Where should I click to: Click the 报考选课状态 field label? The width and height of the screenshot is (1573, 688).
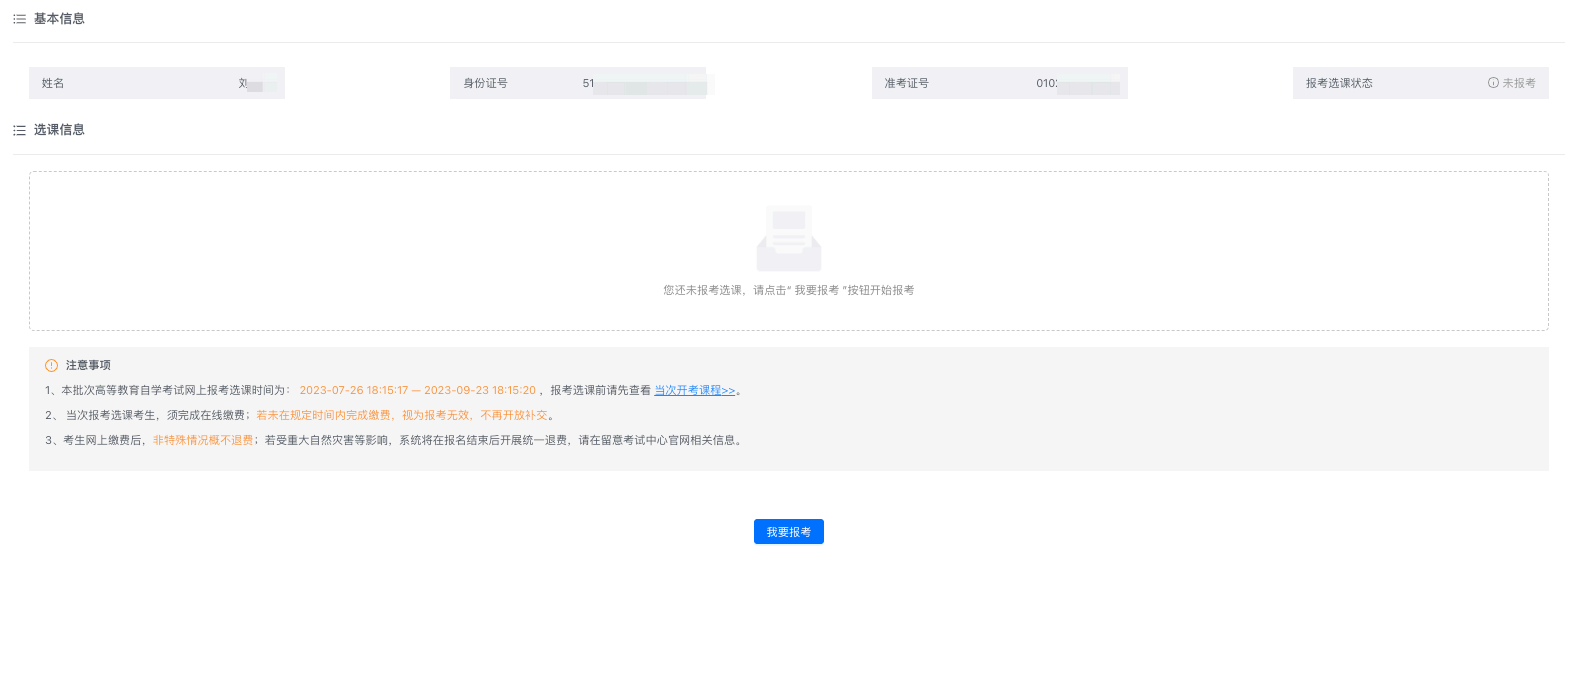pos(1339,83)
